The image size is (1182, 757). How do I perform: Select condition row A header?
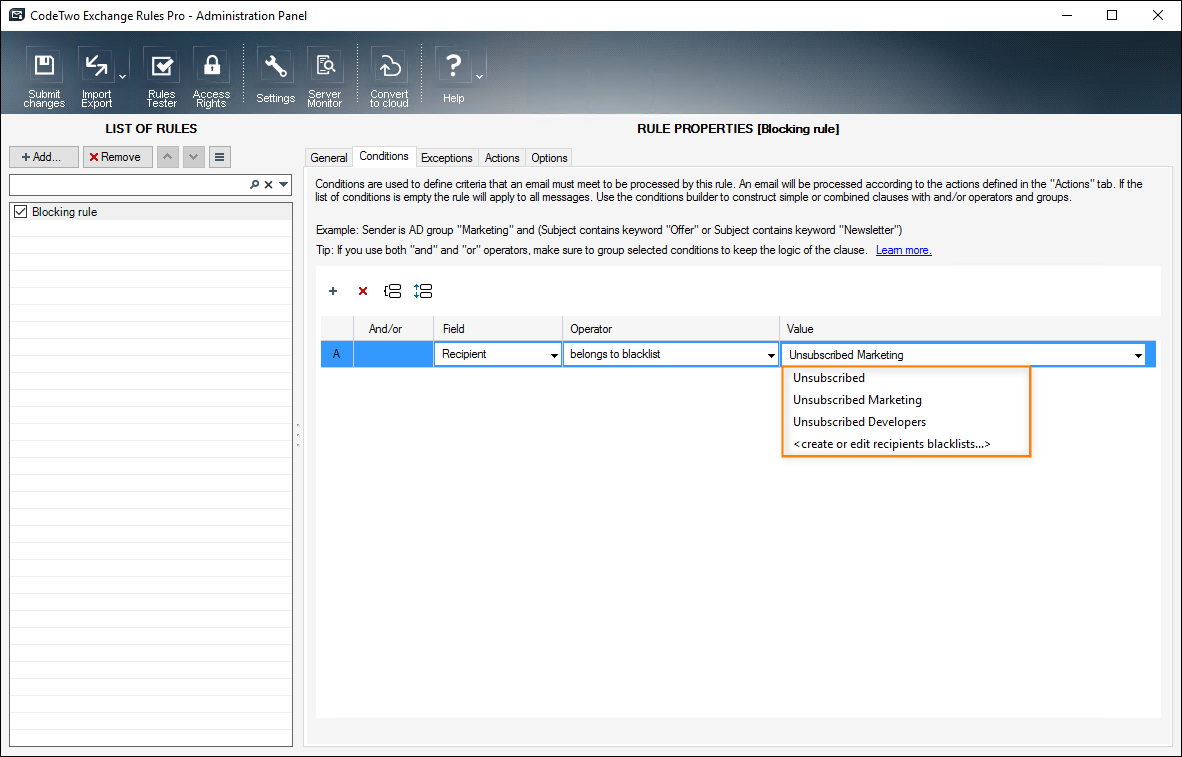pos(337,354)
